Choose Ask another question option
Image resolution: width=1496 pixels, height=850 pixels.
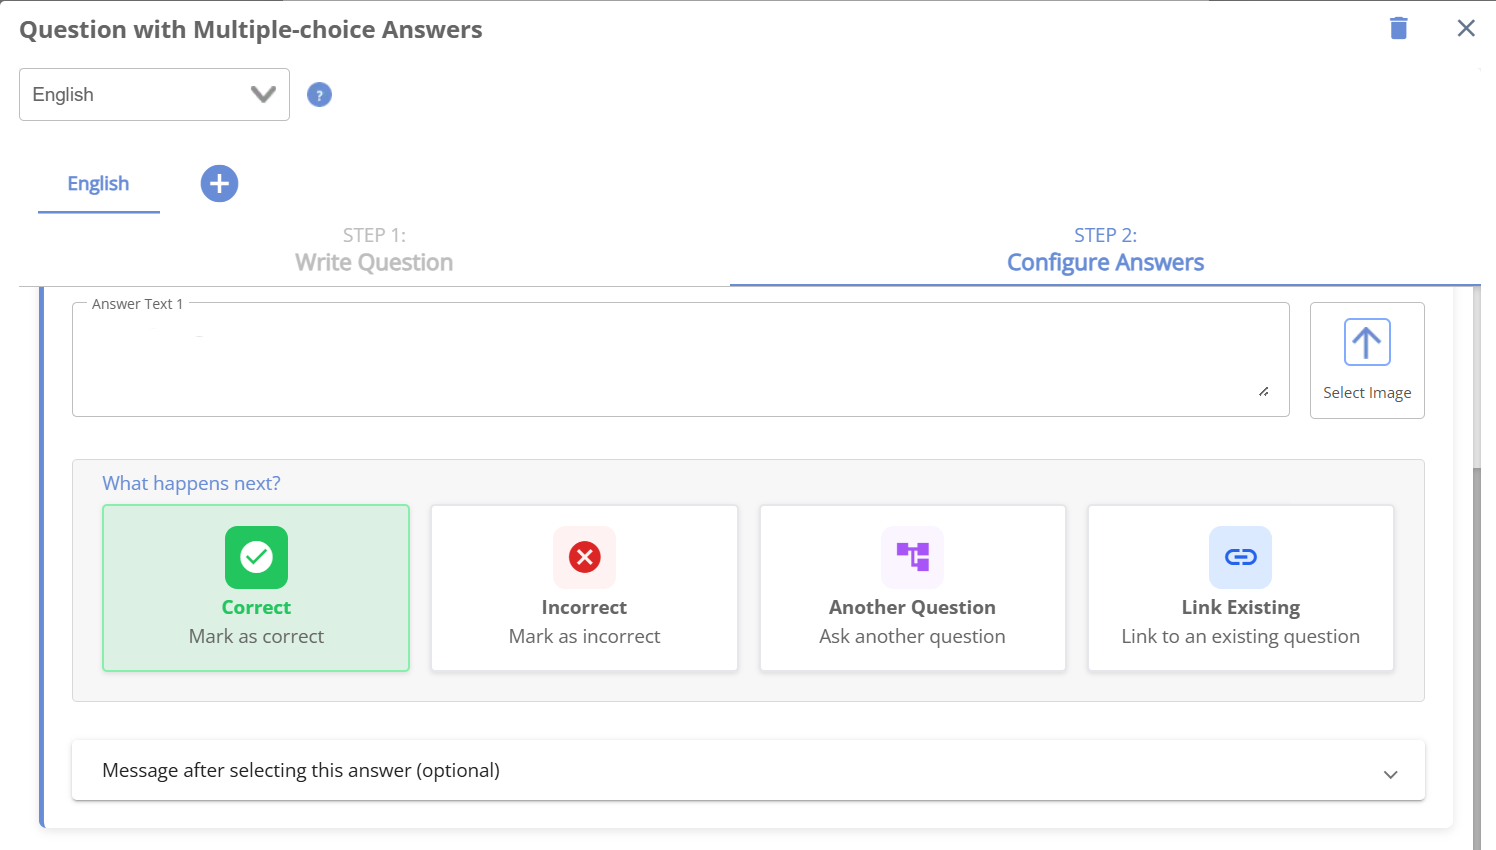pyautogui.click(x=912, y=636)
